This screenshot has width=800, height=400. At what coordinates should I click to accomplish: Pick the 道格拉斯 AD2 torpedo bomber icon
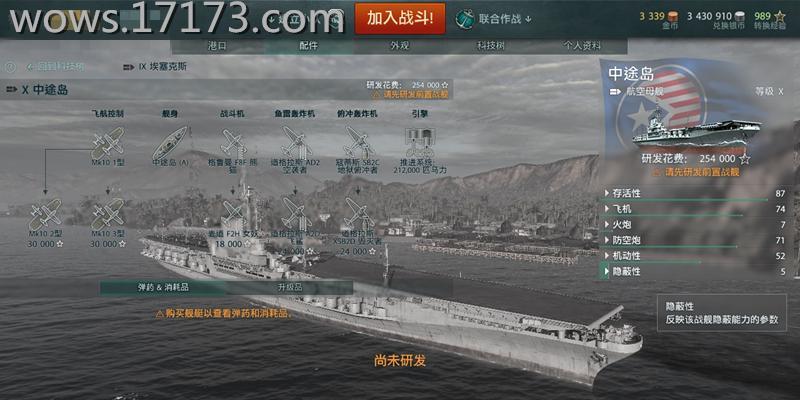point(295,143)
